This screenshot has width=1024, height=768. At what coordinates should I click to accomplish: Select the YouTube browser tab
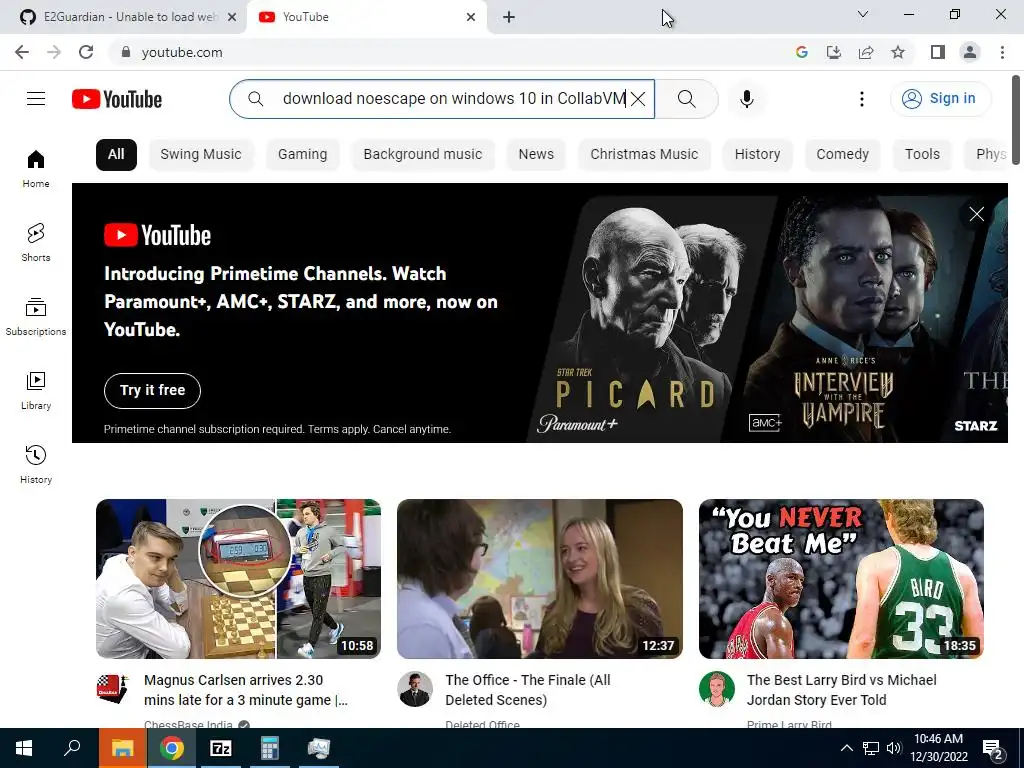(x=366, y=17)
